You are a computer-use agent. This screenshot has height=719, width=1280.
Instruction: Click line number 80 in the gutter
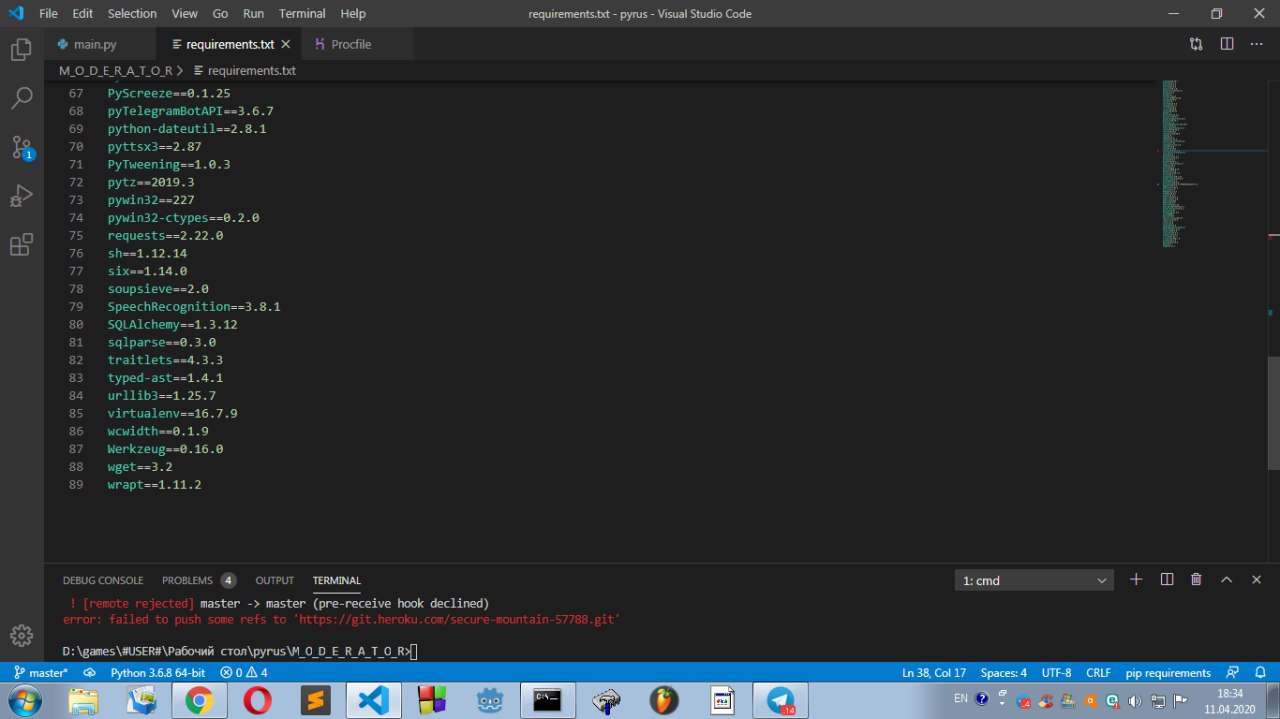[x=76, y=324]
